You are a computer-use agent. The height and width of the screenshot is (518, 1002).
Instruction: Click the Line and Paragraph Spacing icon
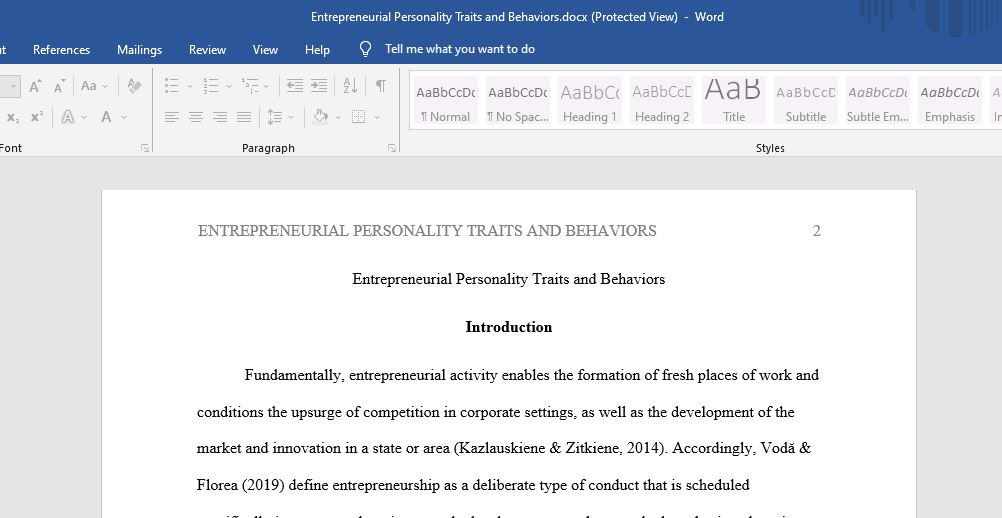pos(275,117)
